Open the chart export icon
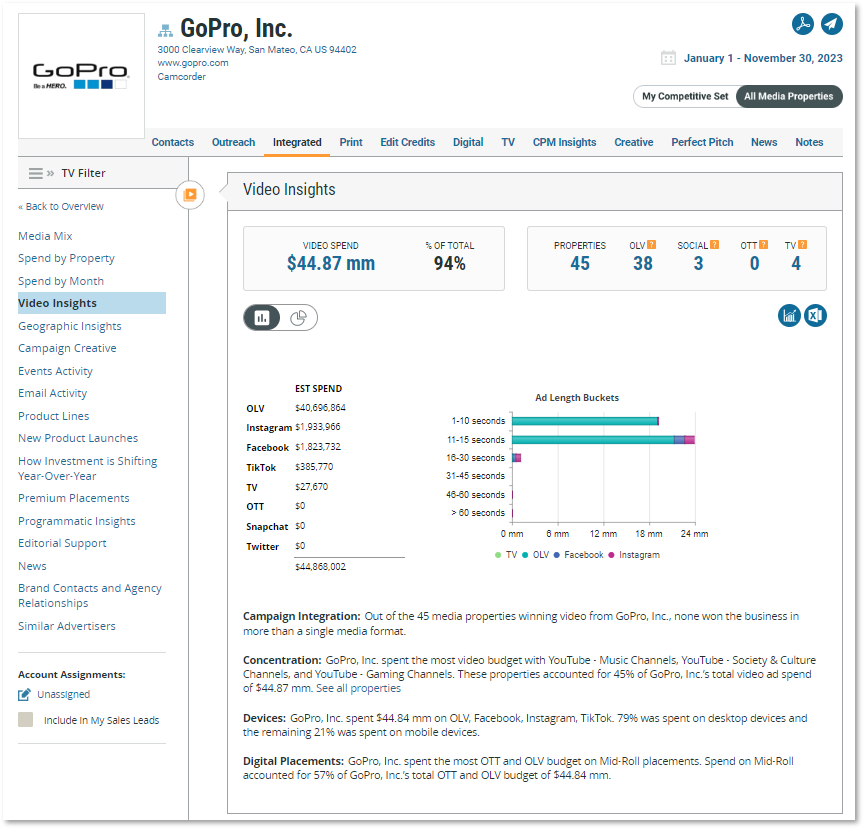The height and width of the screenshot is (829, 864). pyautogui.click(x=789, y=316)
